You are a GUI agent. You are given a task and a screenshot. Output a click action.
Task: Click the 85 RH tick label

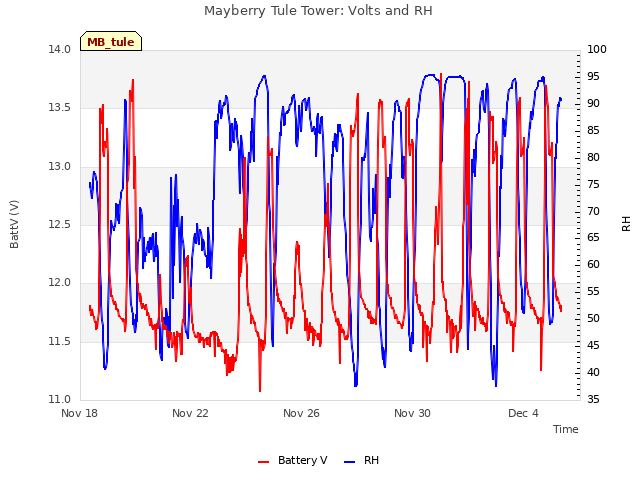point(593,130)
